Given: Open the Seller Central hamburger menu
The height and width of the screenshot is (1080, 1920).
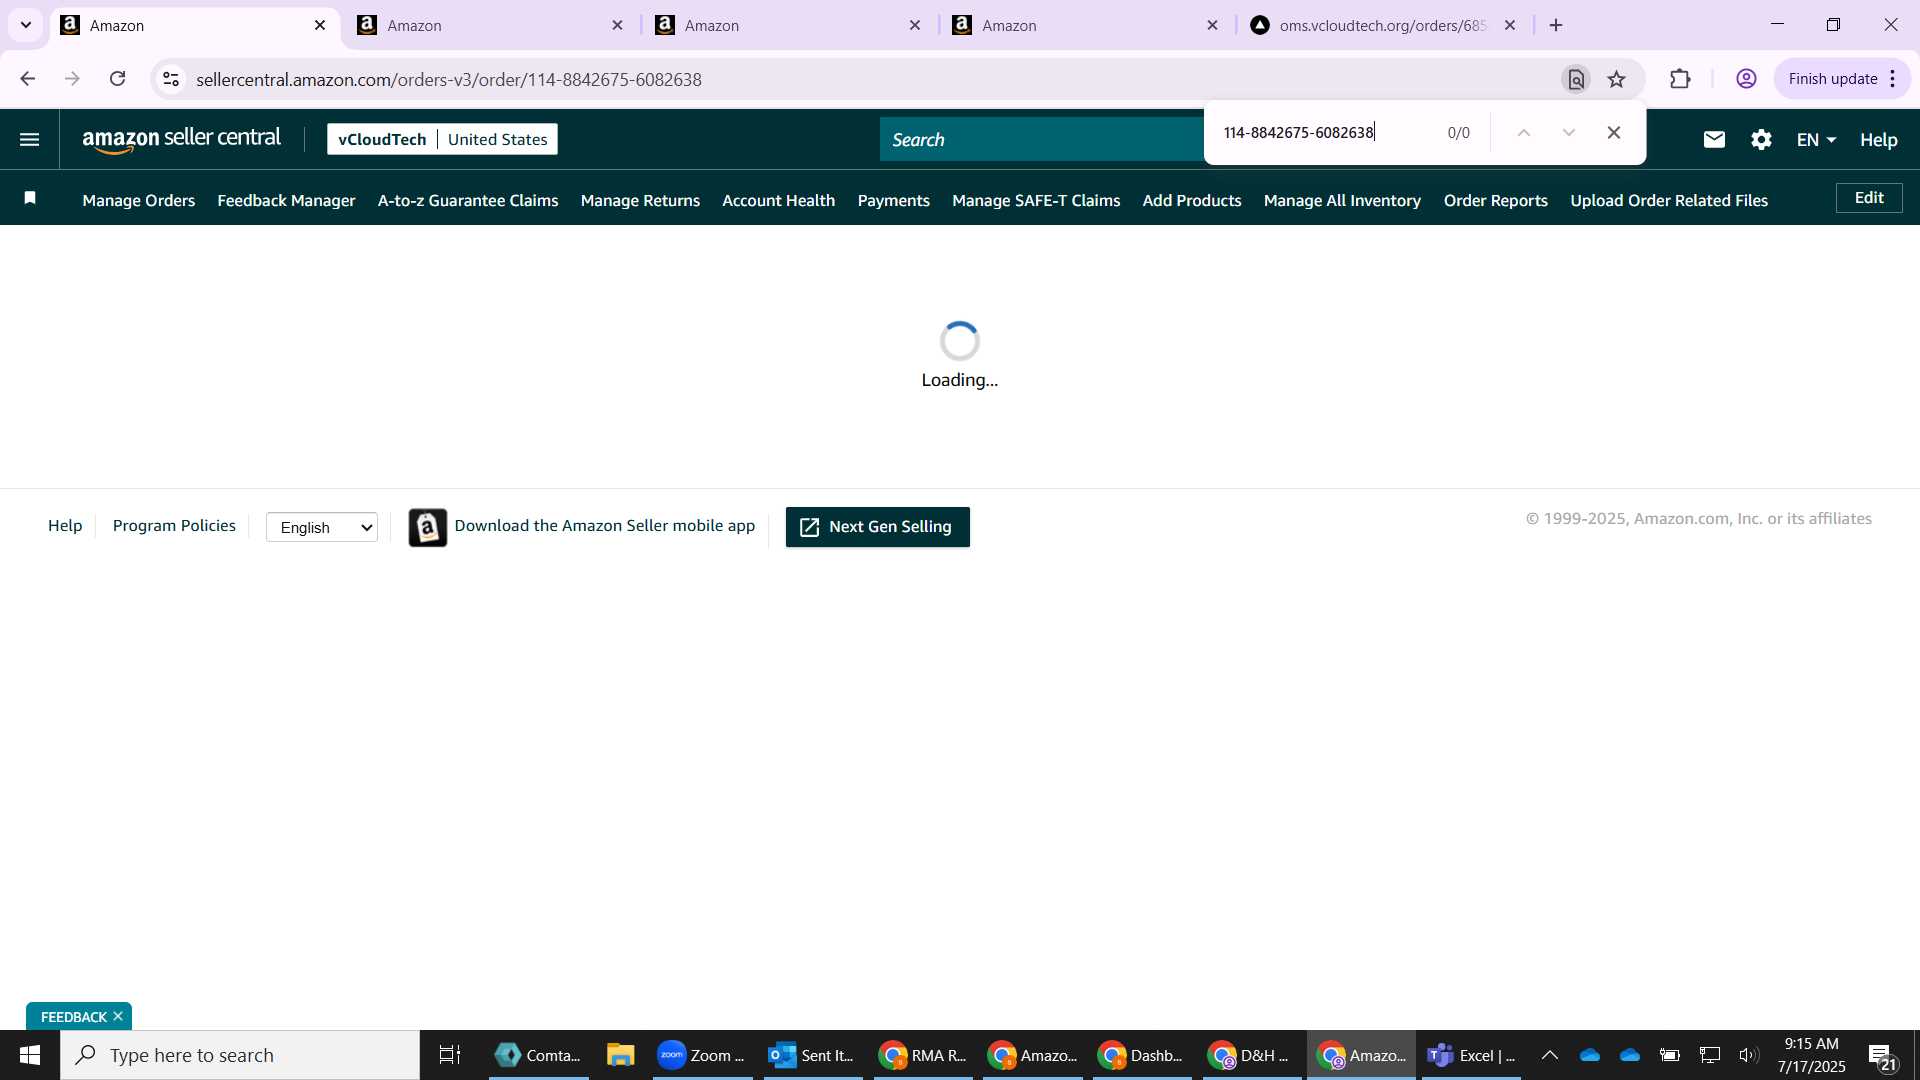Looking at the screenshot, I should coord(30,140).
